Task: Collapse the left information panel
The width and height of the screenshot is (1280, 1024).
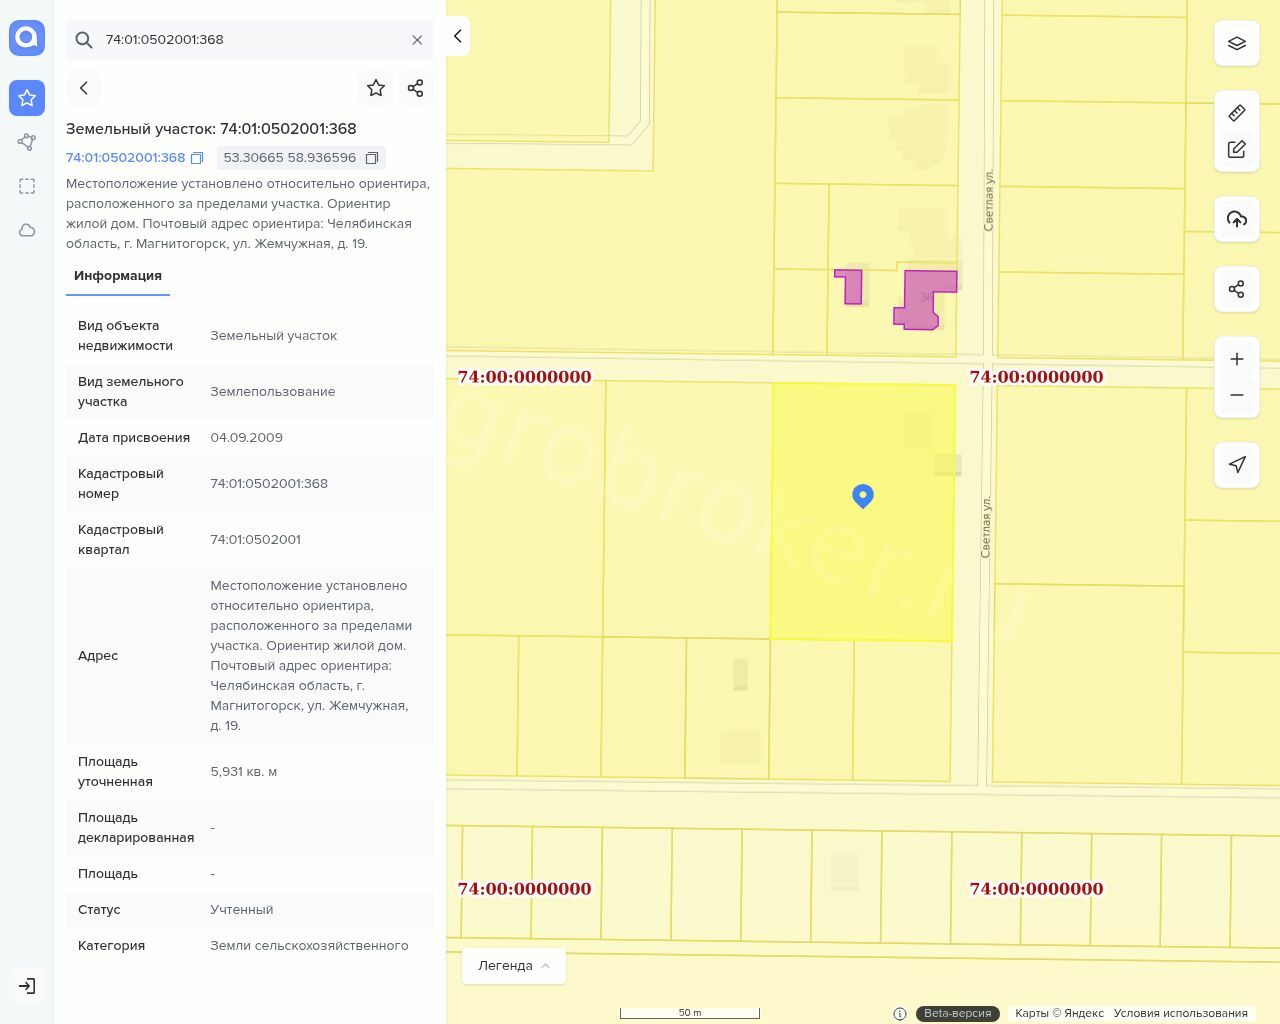Action: click(457, 36)
